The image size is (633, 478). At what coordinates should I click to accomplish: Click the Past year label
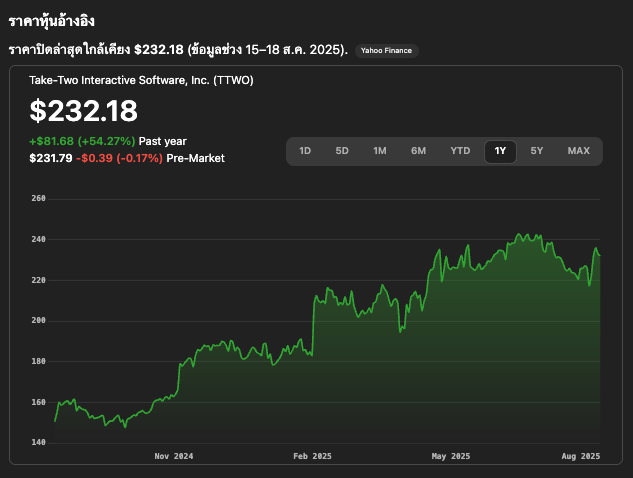[x=163, y=141]
